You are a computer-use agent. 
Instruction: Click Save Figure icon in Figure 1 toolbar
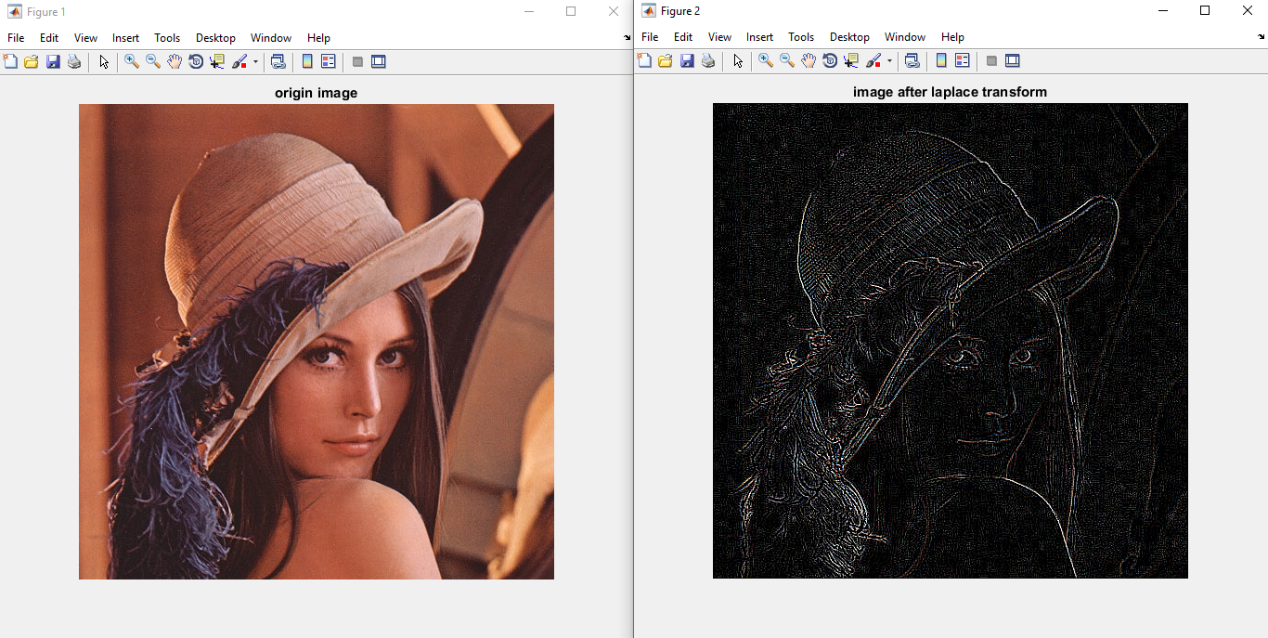(53, 62)
